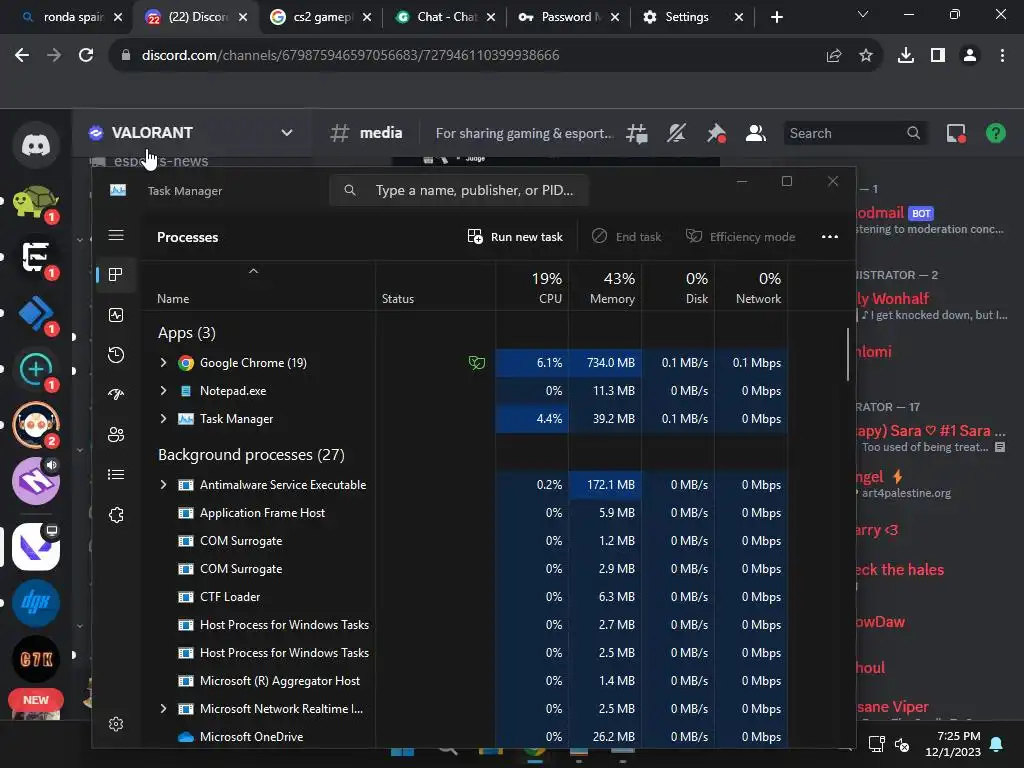Screen dimensions: 1024x768
Task: Sort processes by Name column header
Action: [x=258, y=287]
